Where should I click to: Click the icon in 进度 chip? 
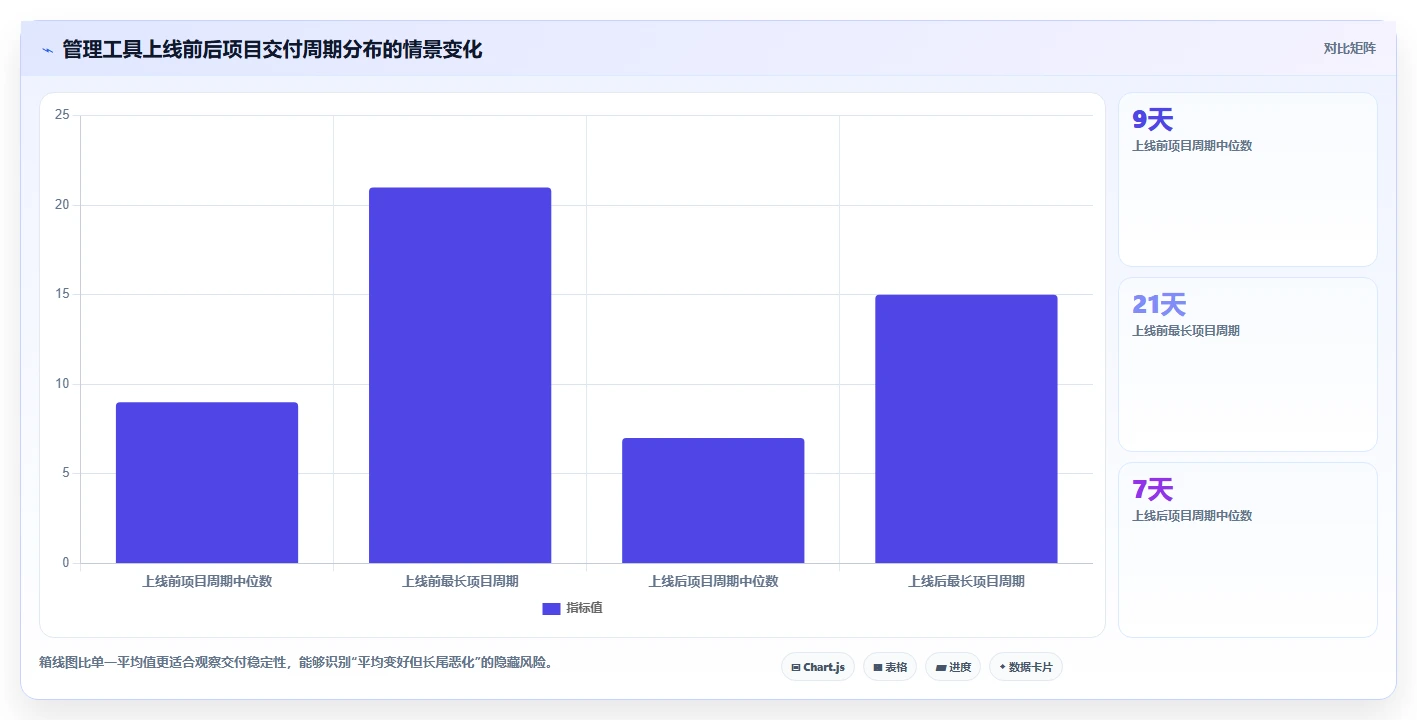coord(941,667)
